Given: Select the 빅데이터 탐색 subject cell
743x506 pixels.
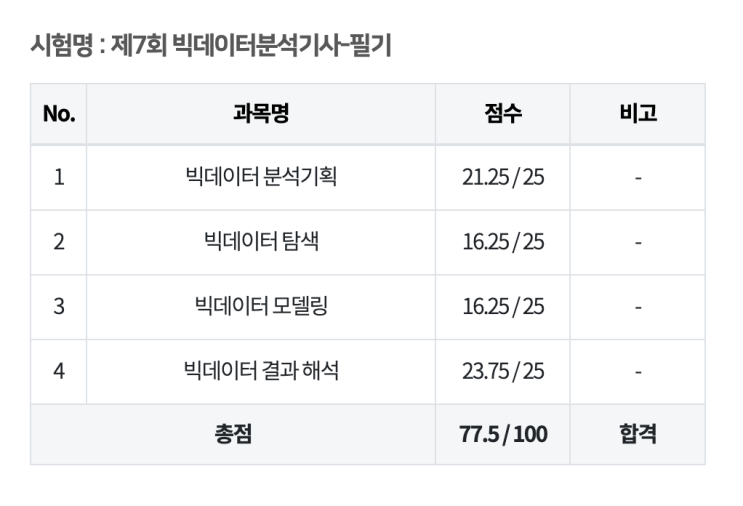Looking at the screenshot, I should (260, 242).
